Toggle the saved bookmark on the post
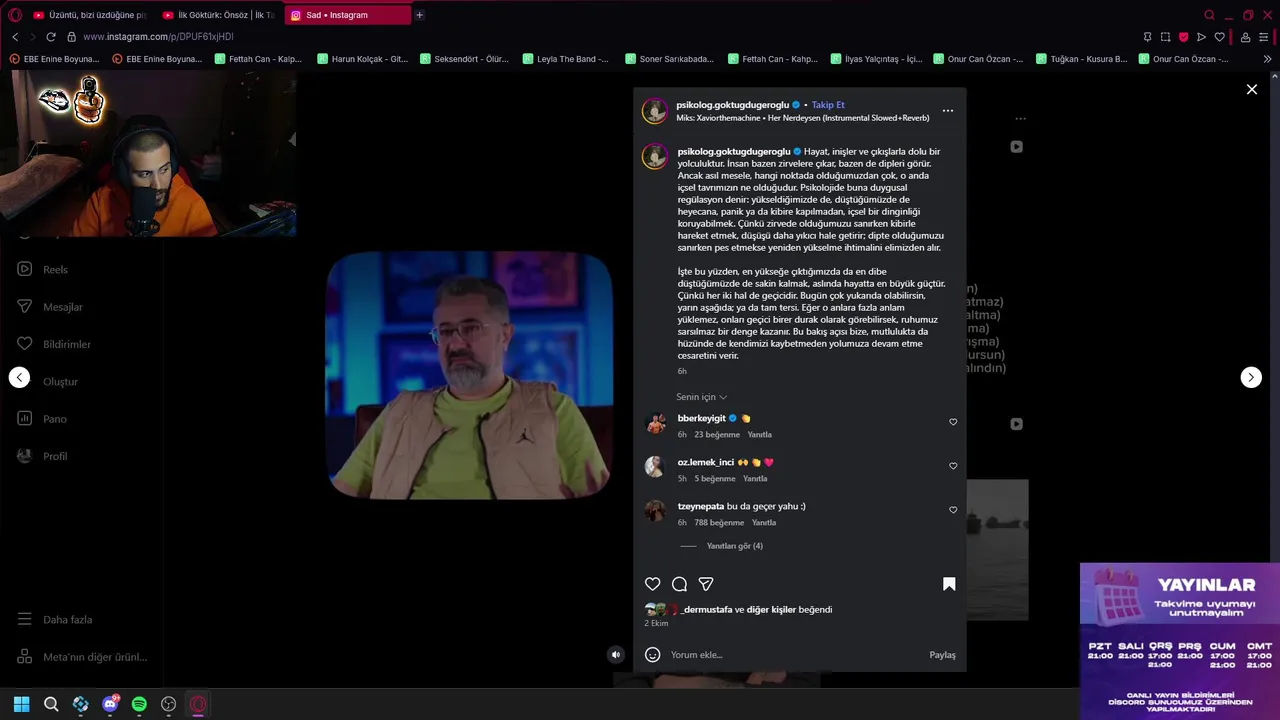Image resolution: width=1280 pixels, height=720 pixels. click(949, 584)
